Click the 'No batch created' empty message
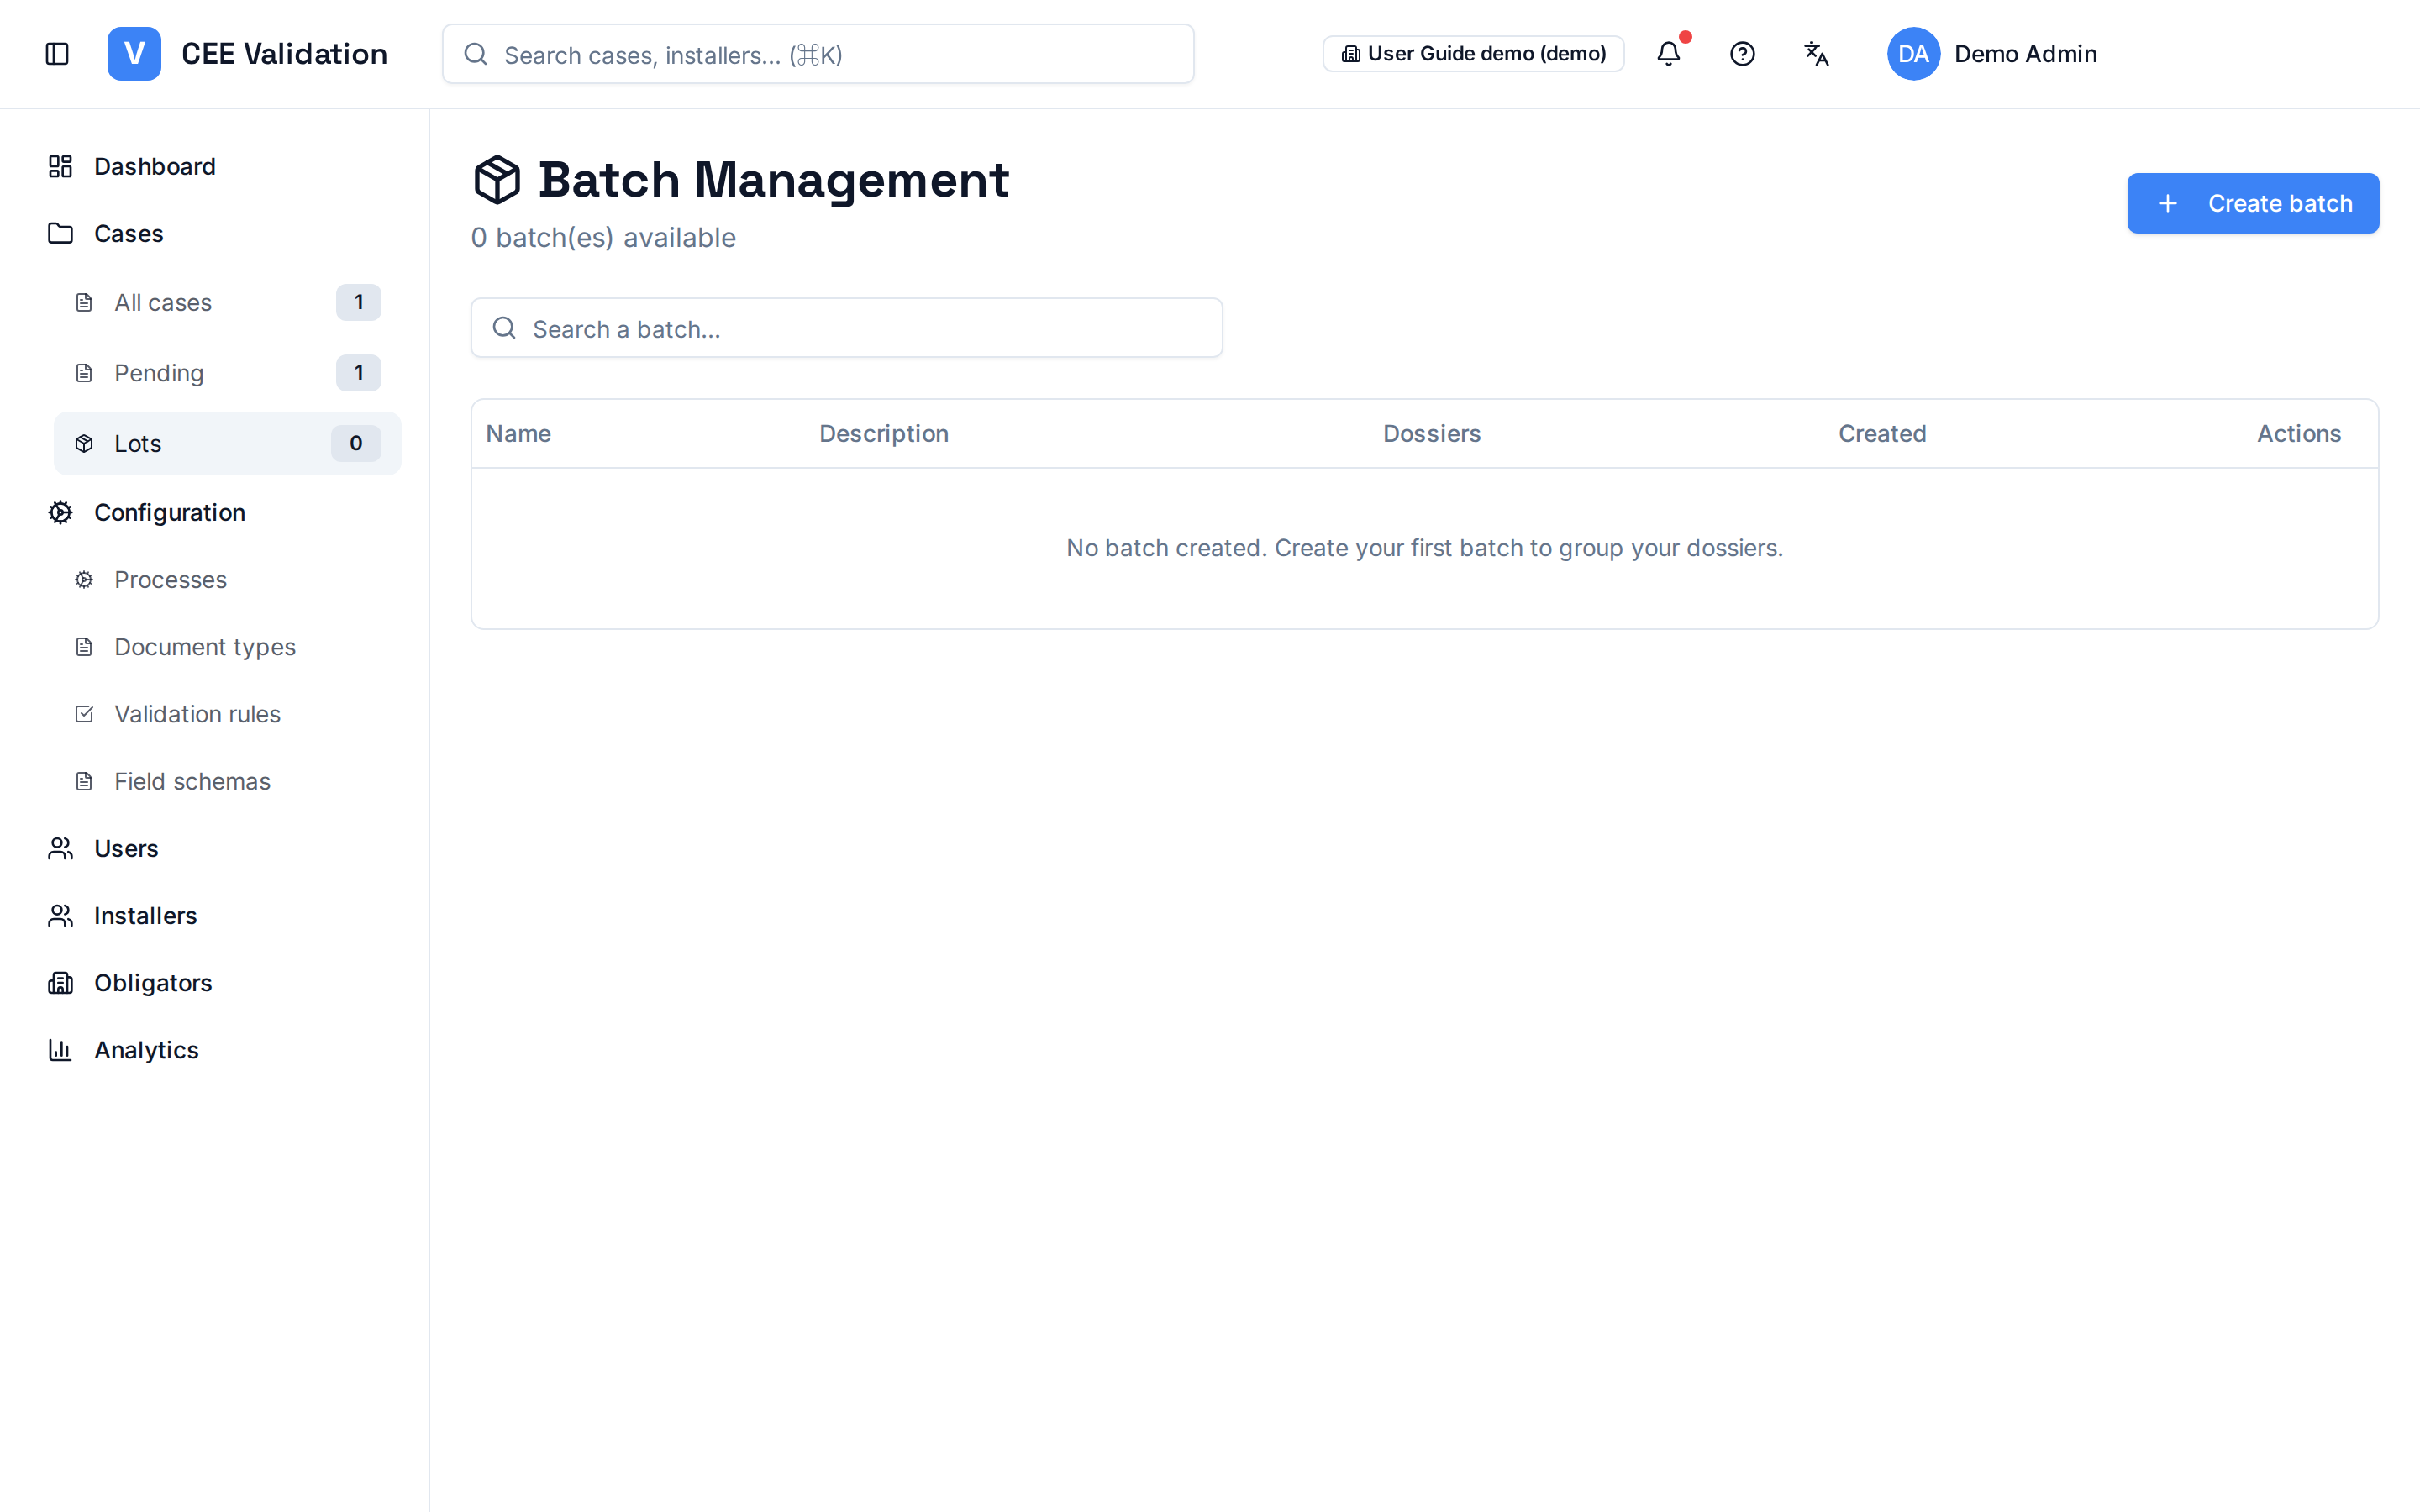2420x1512 pixels. 1424,548
